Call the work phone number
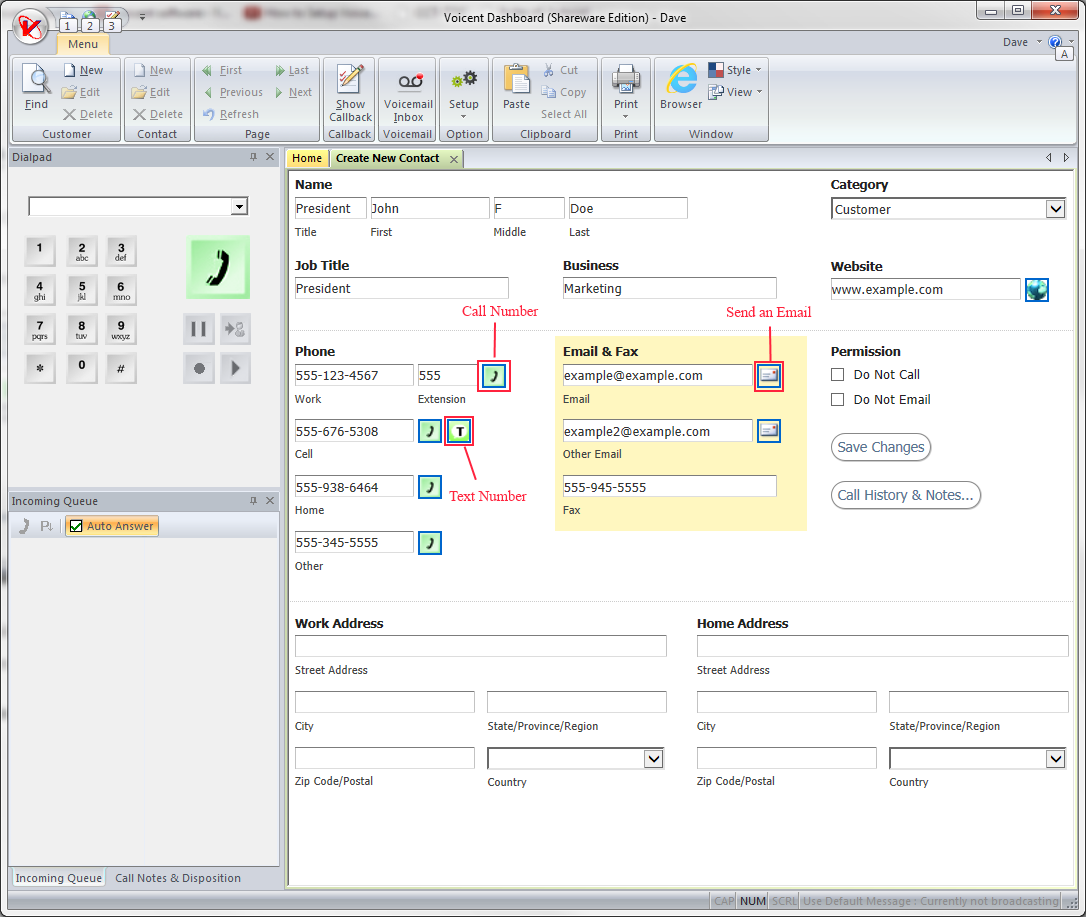Image resolution: width=1086 pixels, height=917 pixels. pyautogui.click(x=494, y=376)
